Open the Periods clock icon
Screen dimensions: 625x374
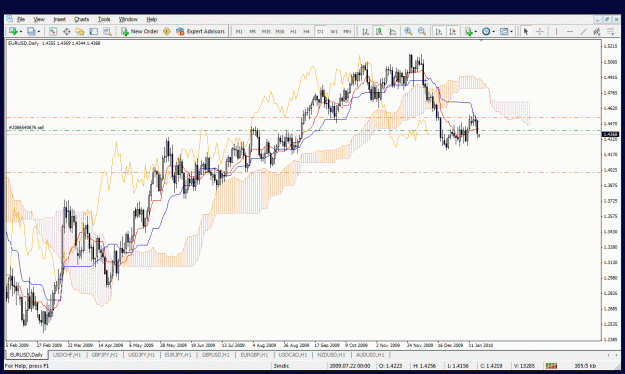486,31
